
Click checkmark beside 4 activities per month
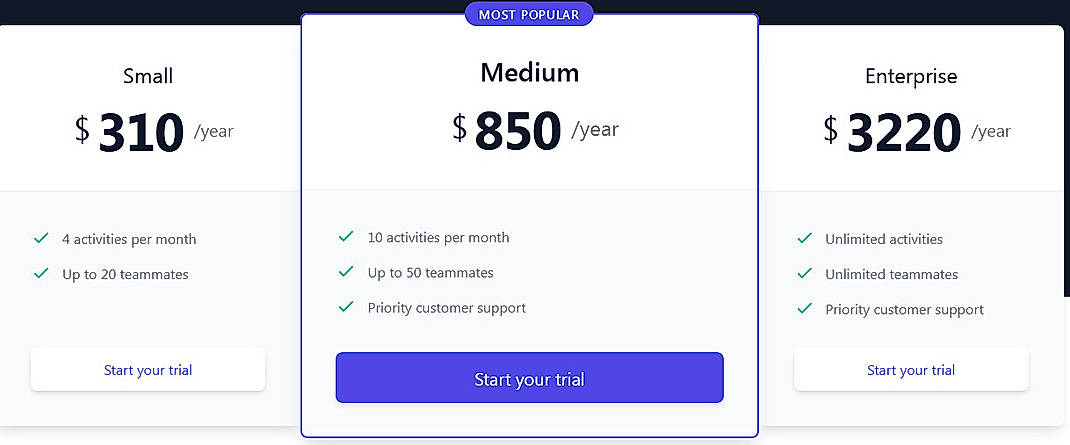click(41, 239)
